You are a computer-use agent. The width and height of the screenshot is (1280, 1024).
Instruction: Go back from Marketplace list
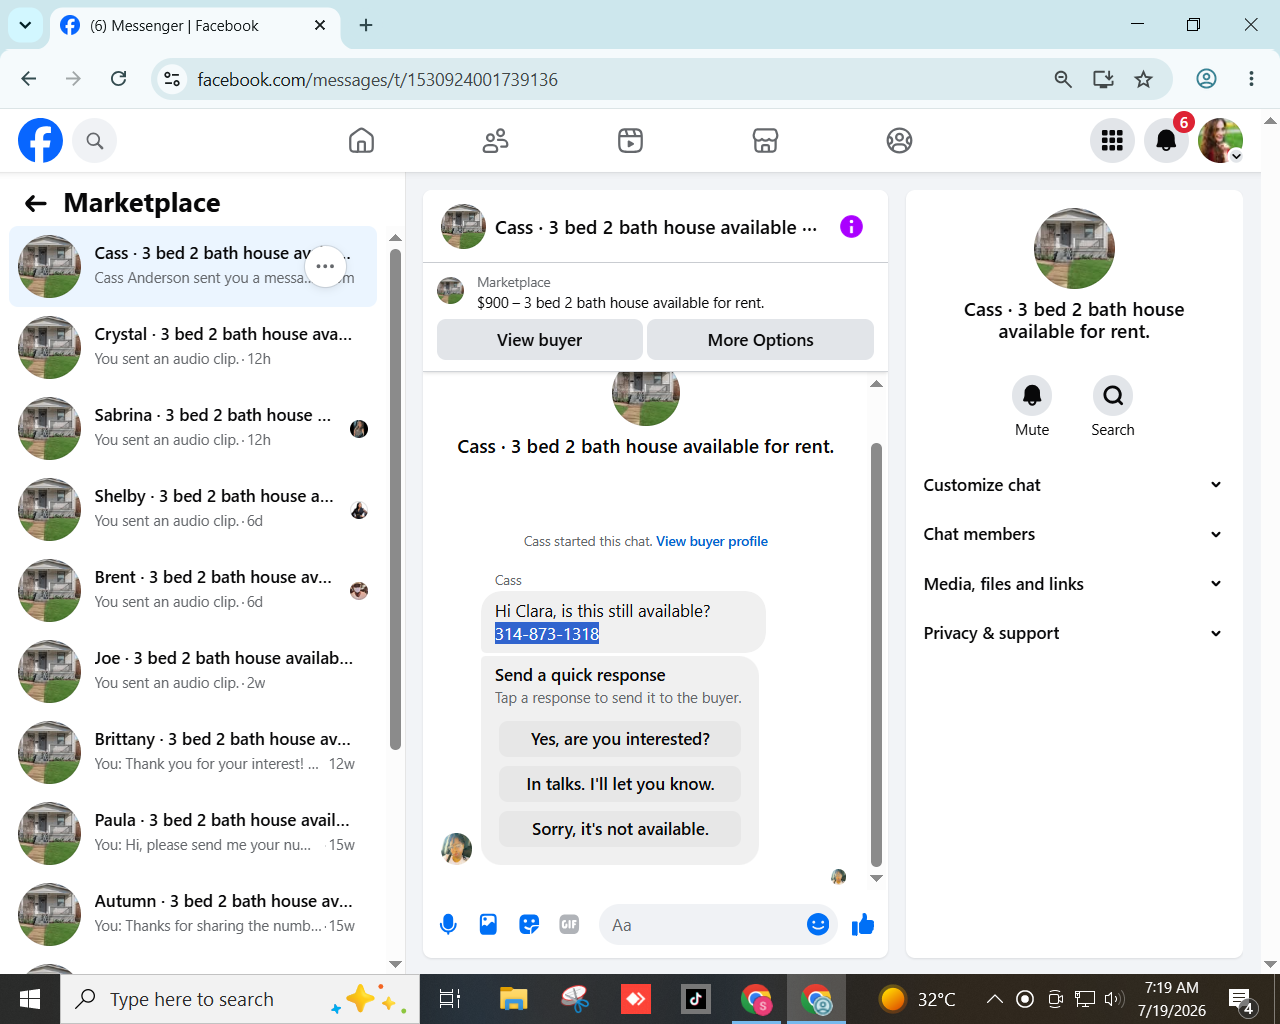pos(36,204)
